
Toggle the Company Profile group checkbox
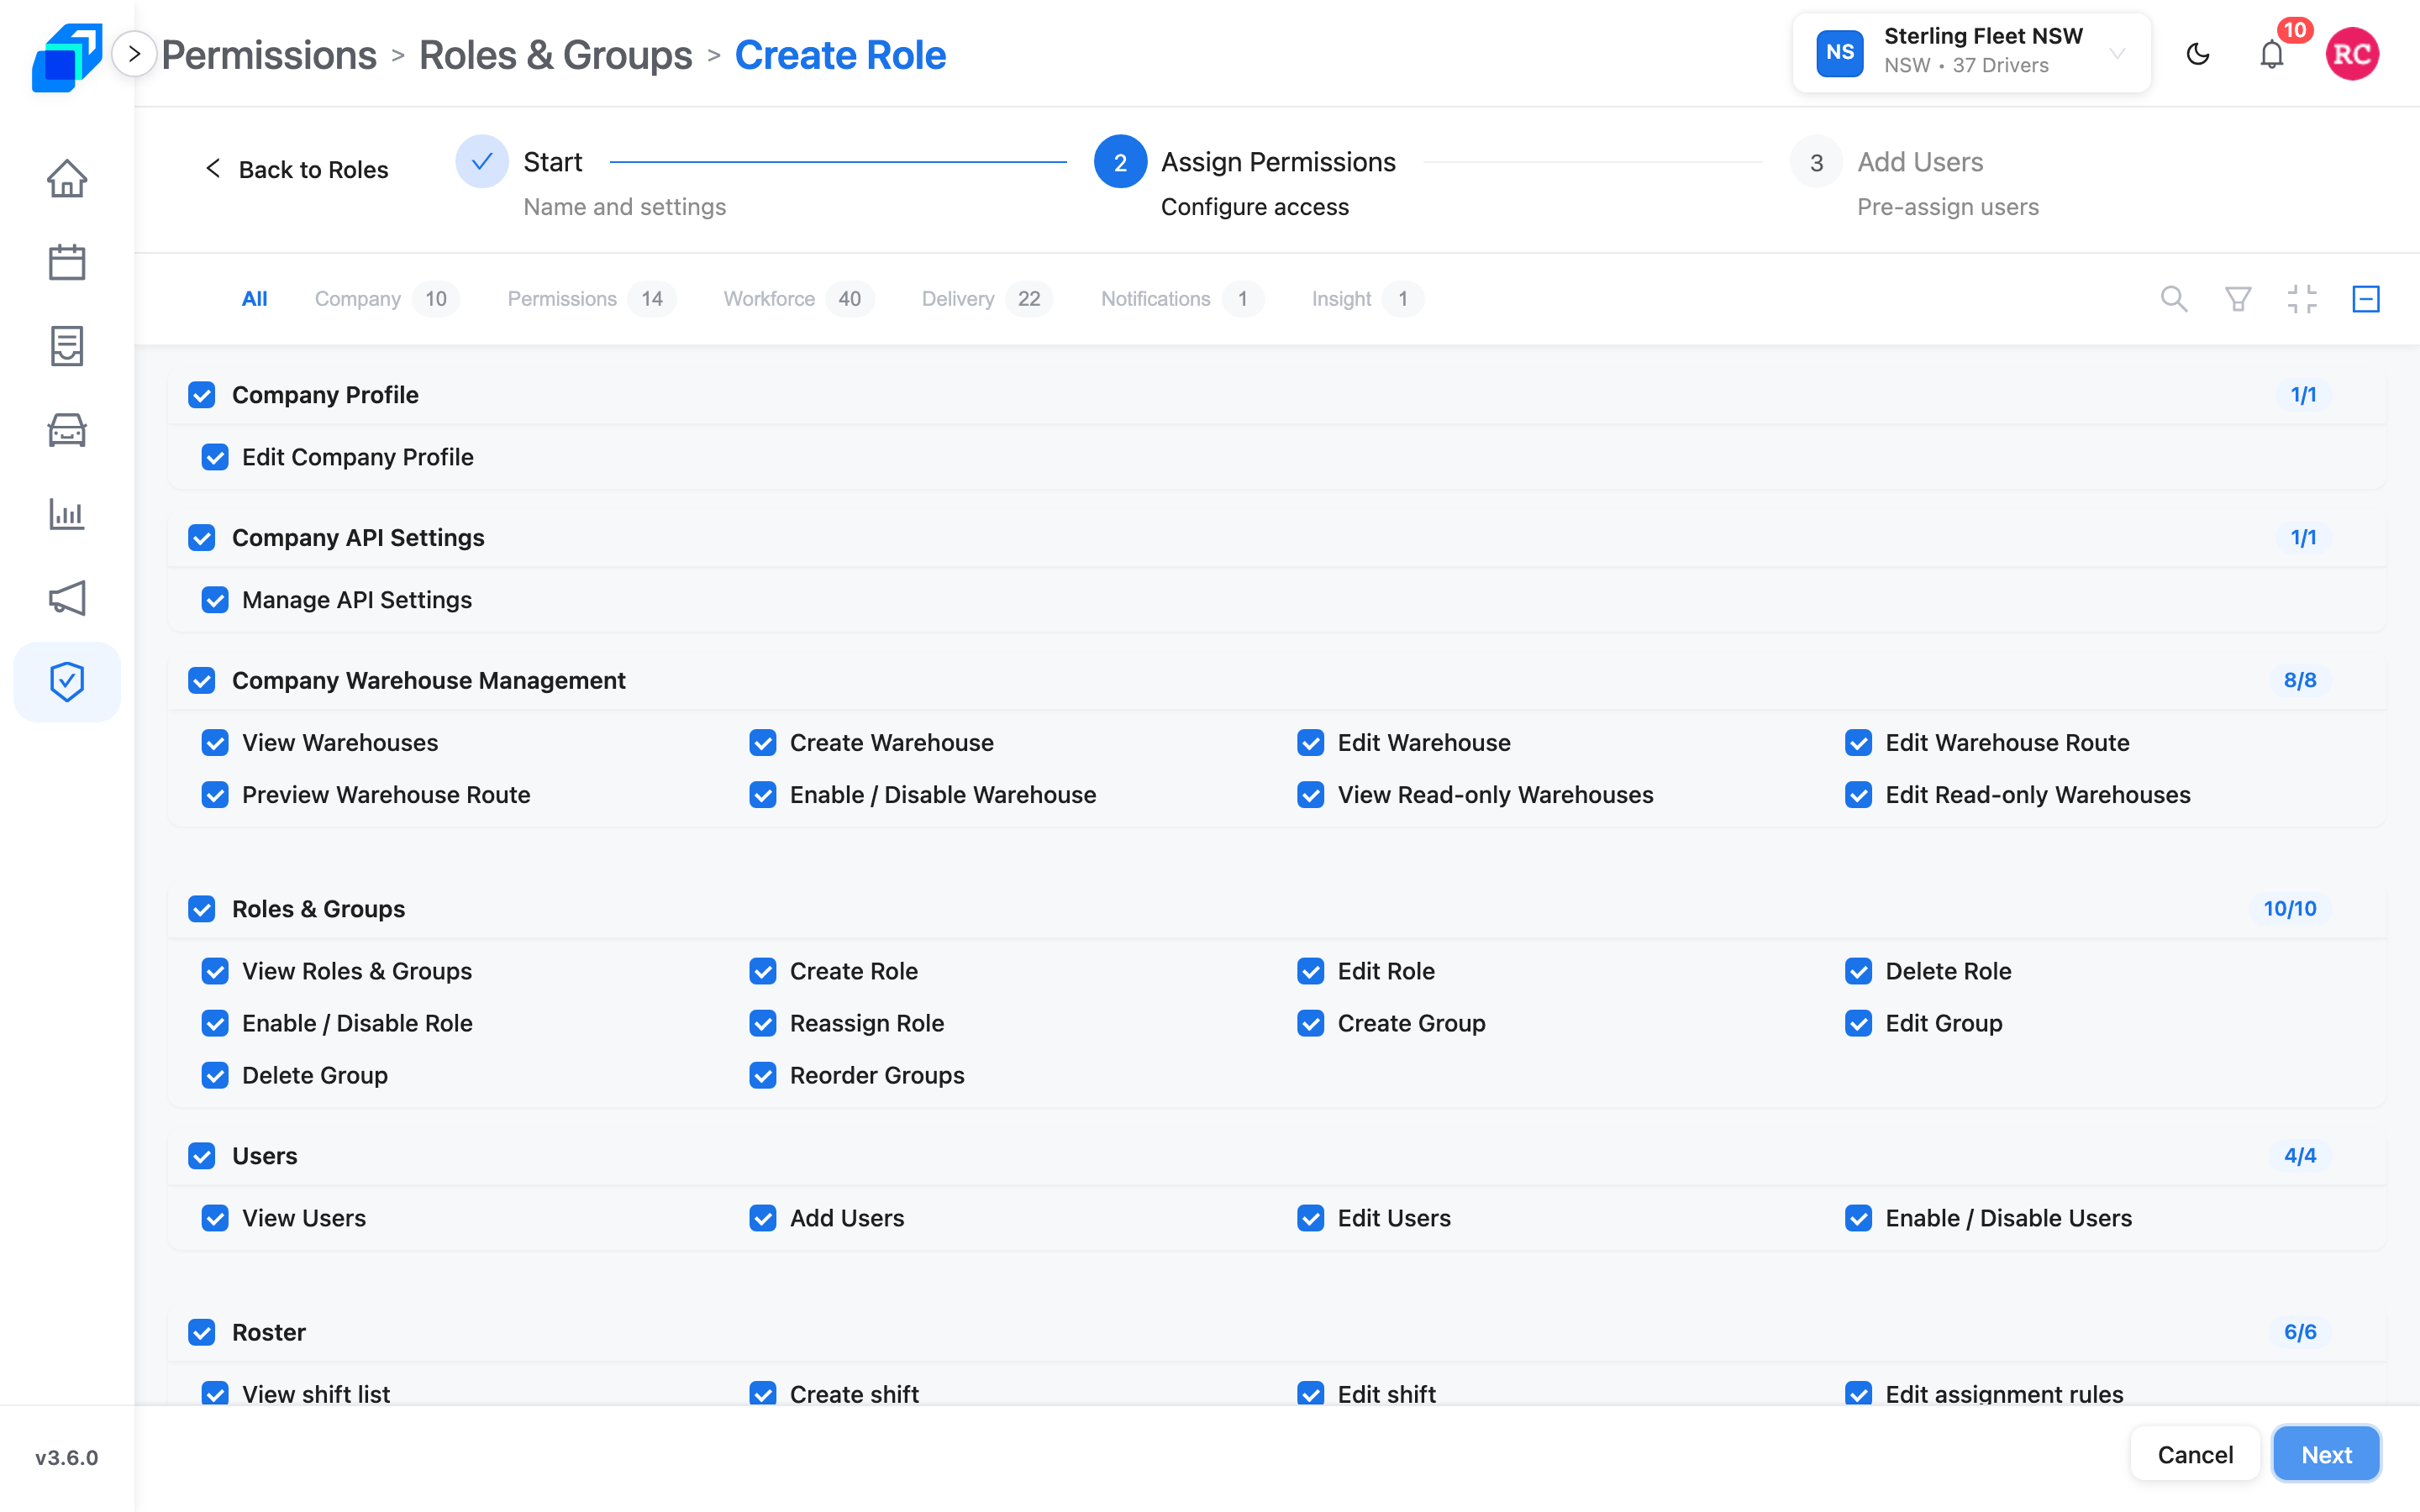[x=202, y=395]
